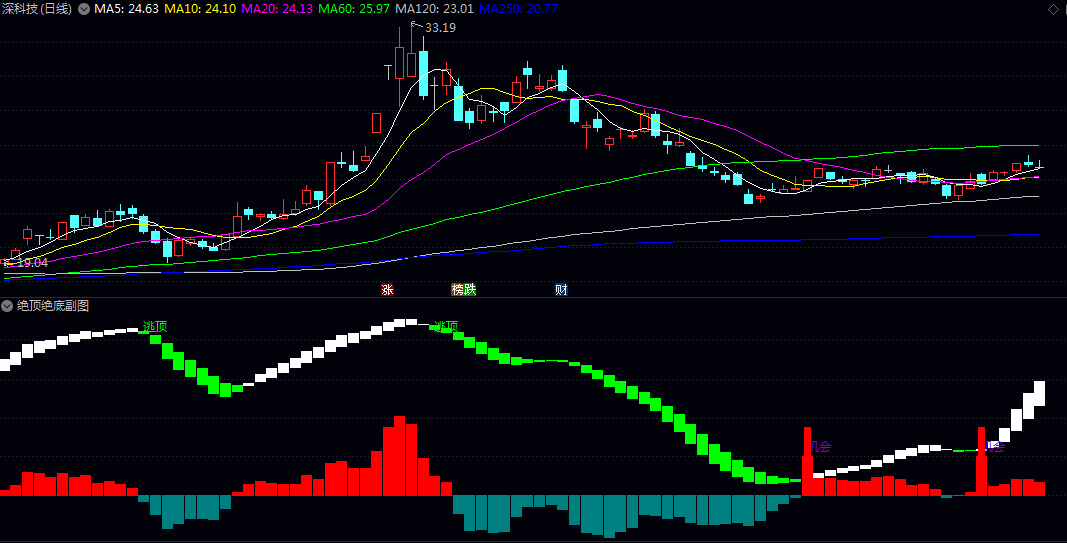Click the second 机会 signal near the right red spike
Screen dimensions: 1067x543
click(994, 447)
